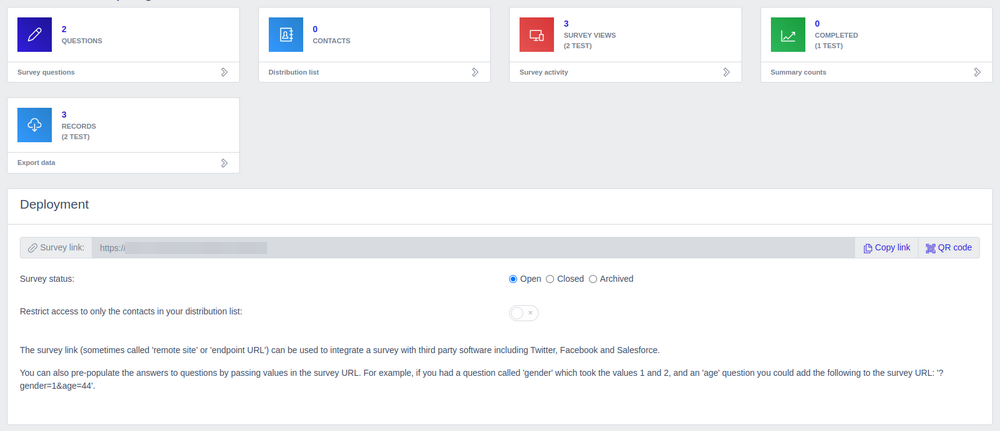Click the copy icon beside Copy link

pyautogui.click(x=868, y=248)
